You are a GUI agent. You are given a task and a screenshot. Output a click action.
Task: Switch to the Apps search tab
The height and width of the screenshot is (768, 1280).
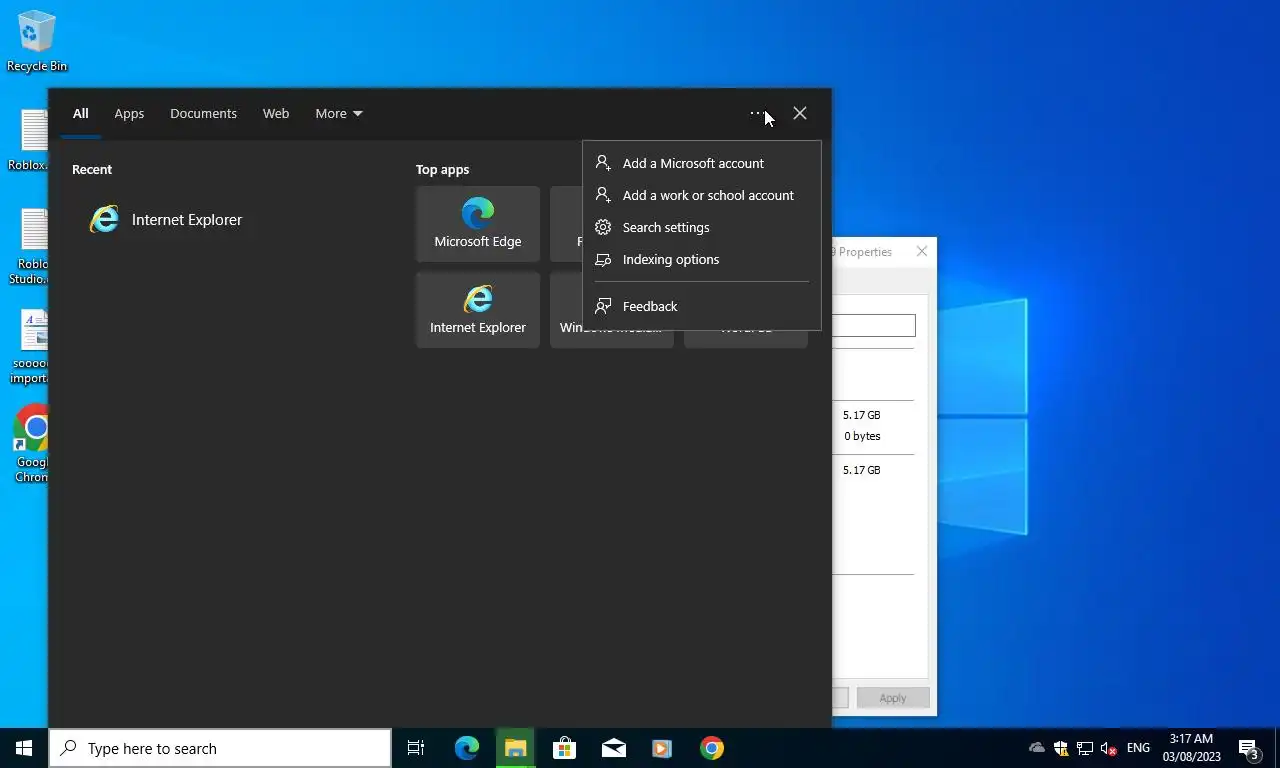129,113
